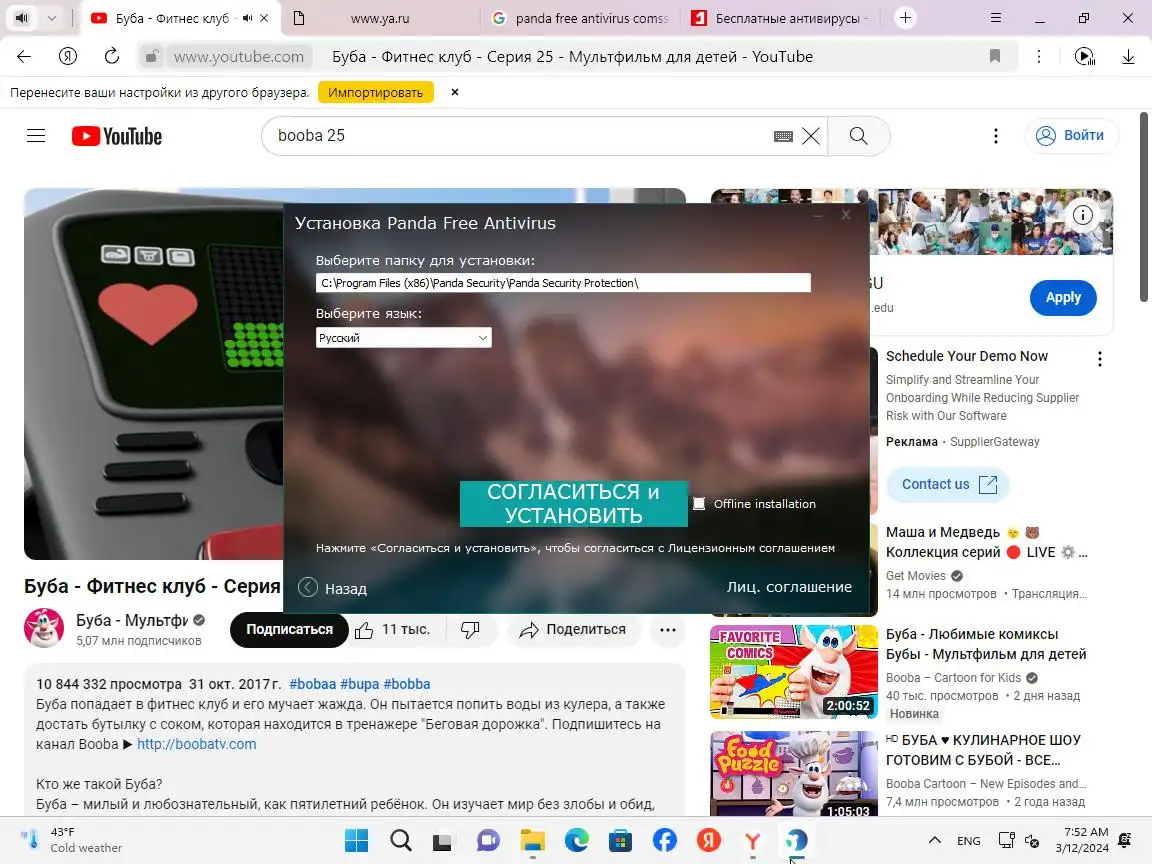This screenshot has height=864, width=1152.
Task: Open taskbar Search icon
Action: [x=401, y=840]
